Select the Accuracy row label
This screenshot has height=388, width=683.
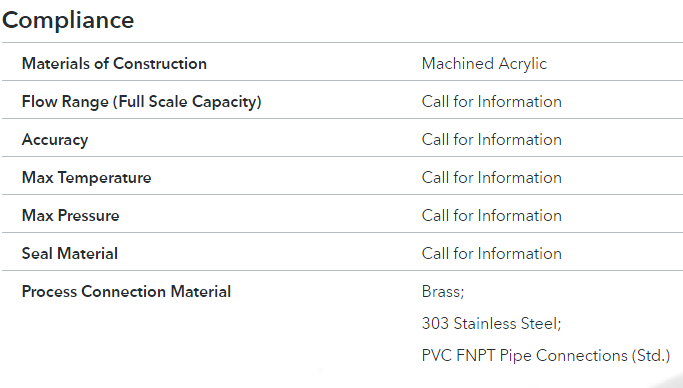pyautogui.click(x=55, y=140)
